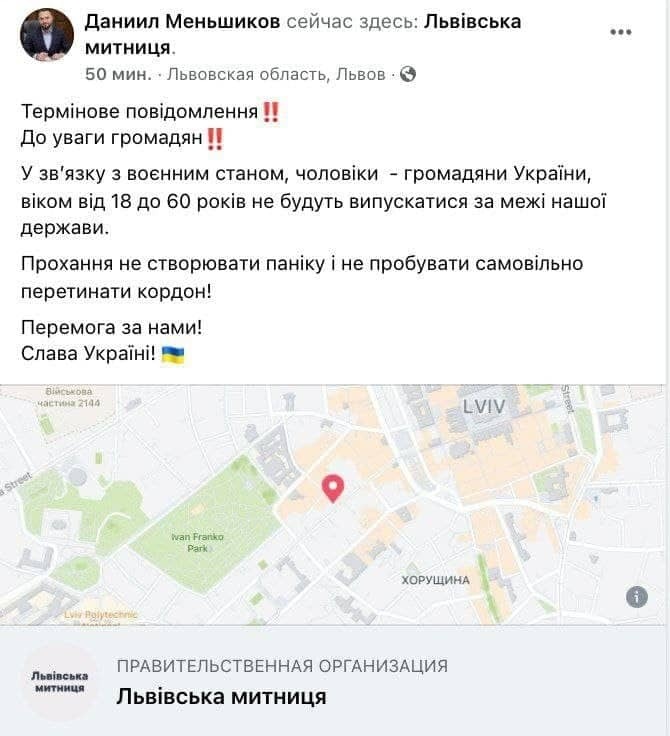Click the LVIV city label on the map
The height and width of the screenshot is (736, 670).
tap(484, 407)
